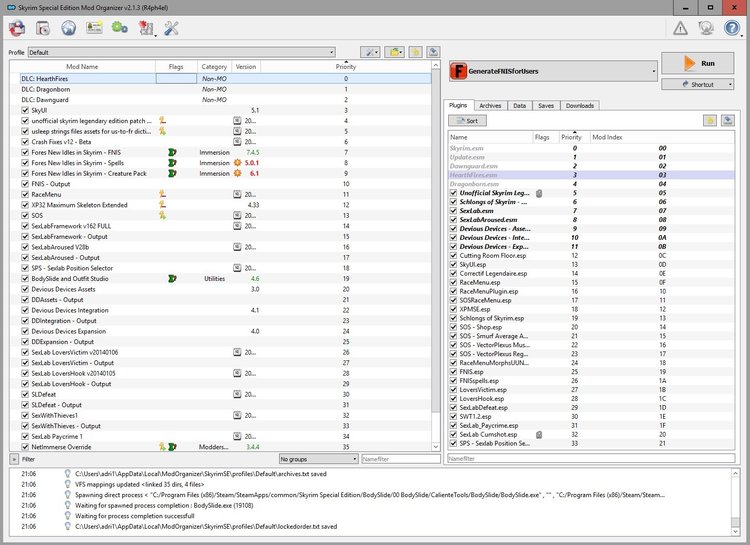
Task: Sort by the Category column header
Action: pyautogui.click(x=214, y=67)
